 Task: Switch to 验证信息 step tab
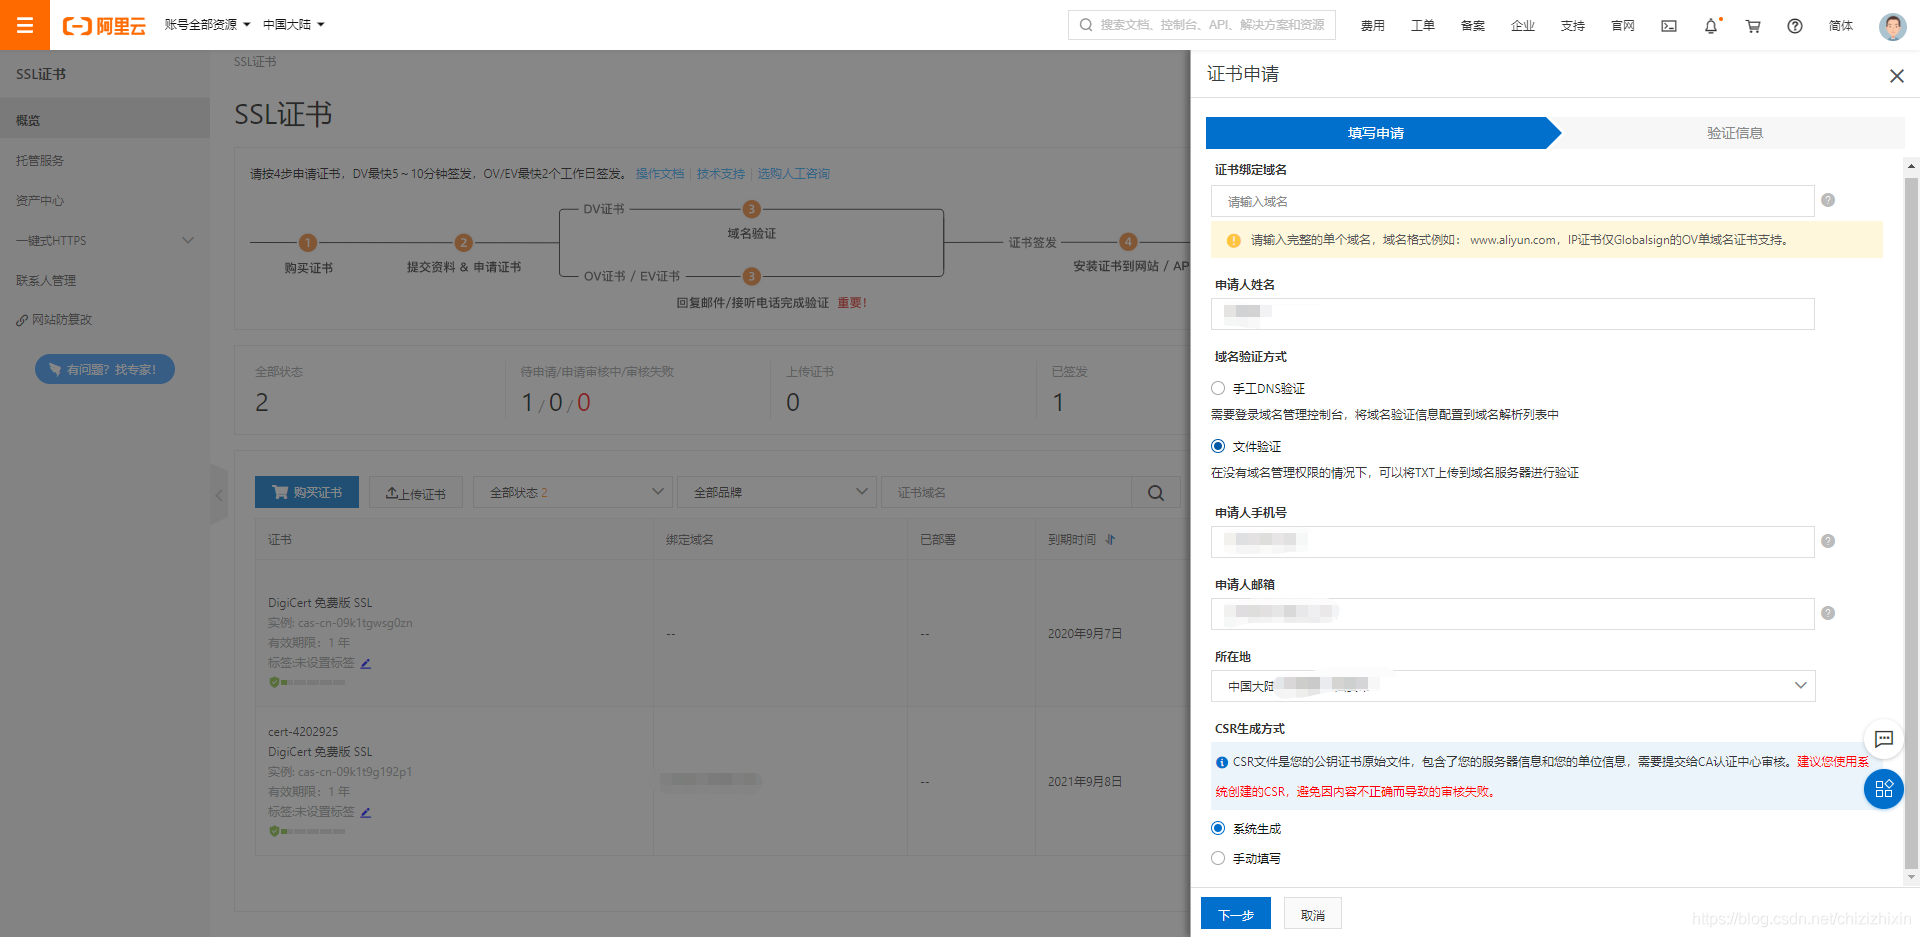(1734, 133)
